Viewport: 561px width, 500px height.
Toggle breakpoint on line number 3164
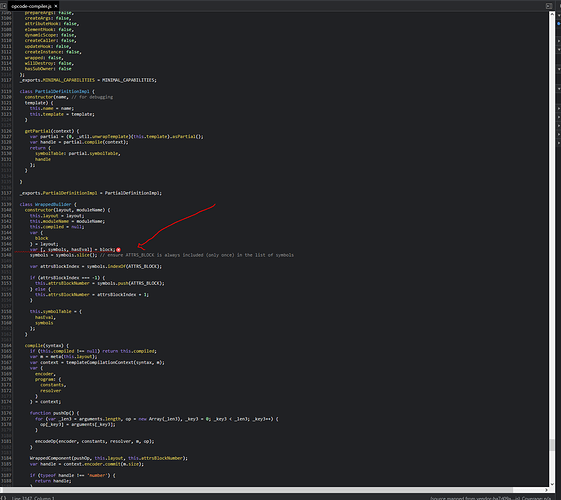coord(6,345)
